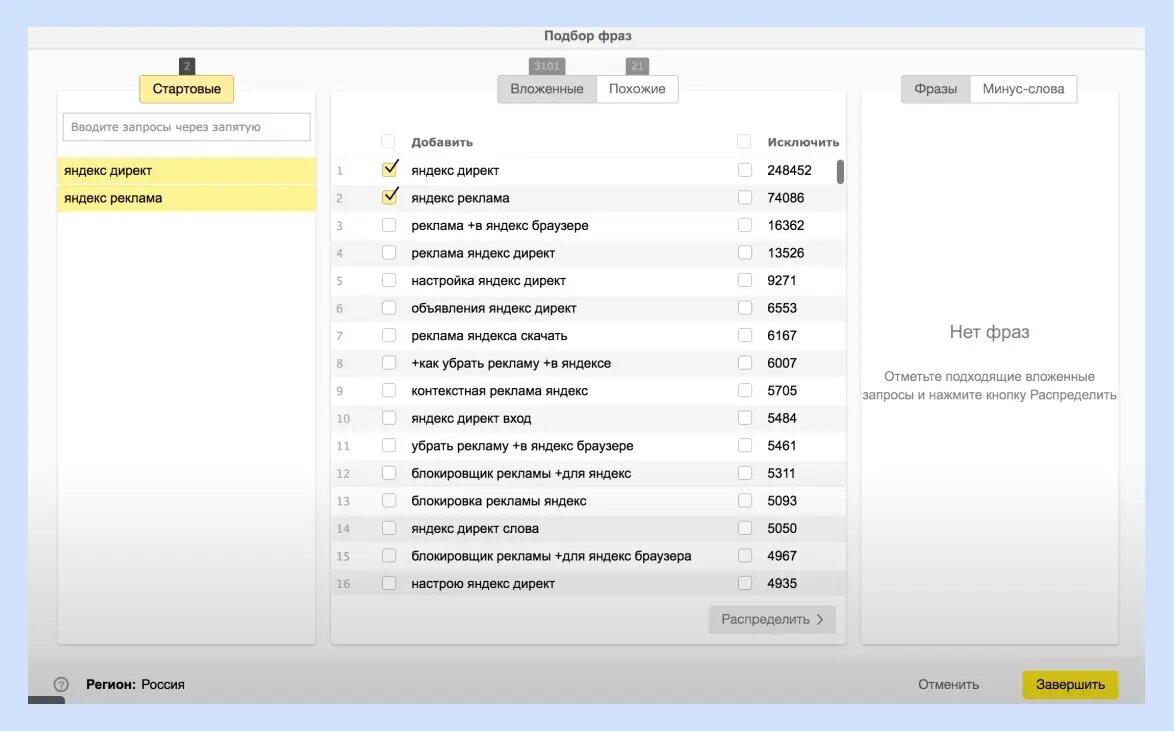Click the phrase text контекстная реклама яндекс
This screenshot has height=731, width=1174.
(x=499, y=391)
